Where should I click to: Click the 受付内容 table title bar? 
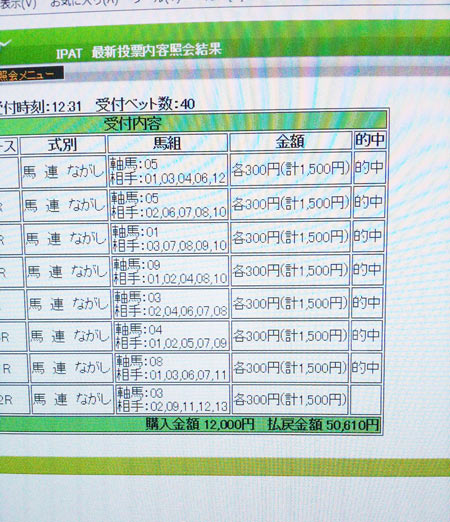tap(193, 122)
